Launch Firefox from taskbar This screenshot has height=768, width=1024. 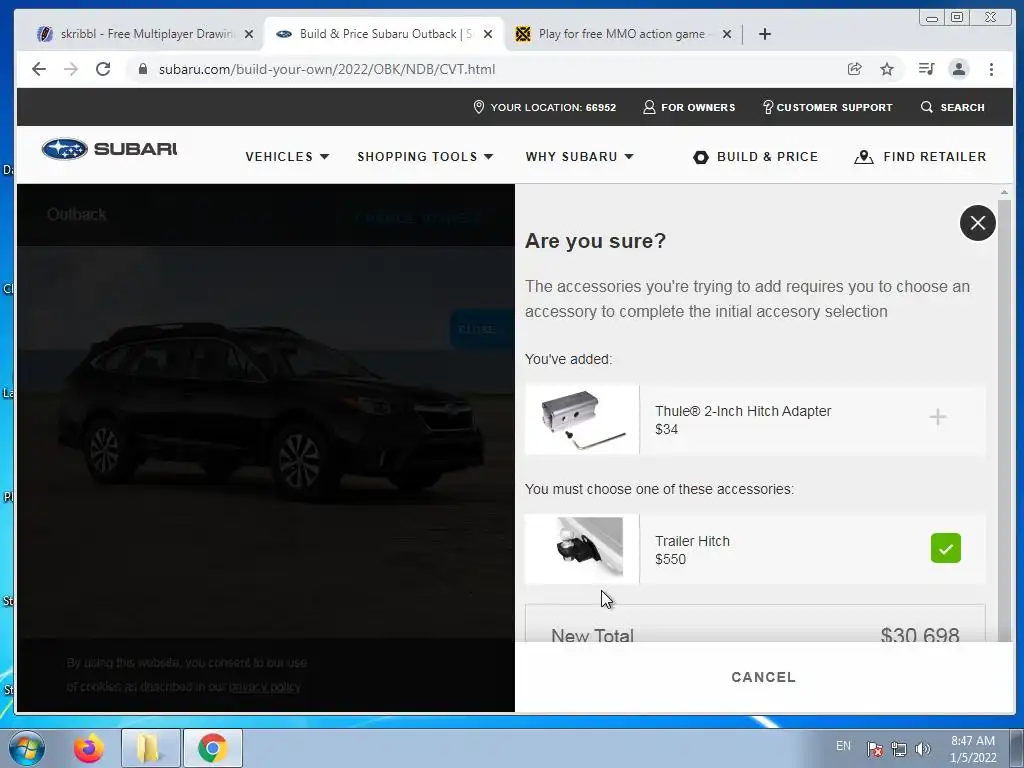pyautogui.click(x=89, y=748)
